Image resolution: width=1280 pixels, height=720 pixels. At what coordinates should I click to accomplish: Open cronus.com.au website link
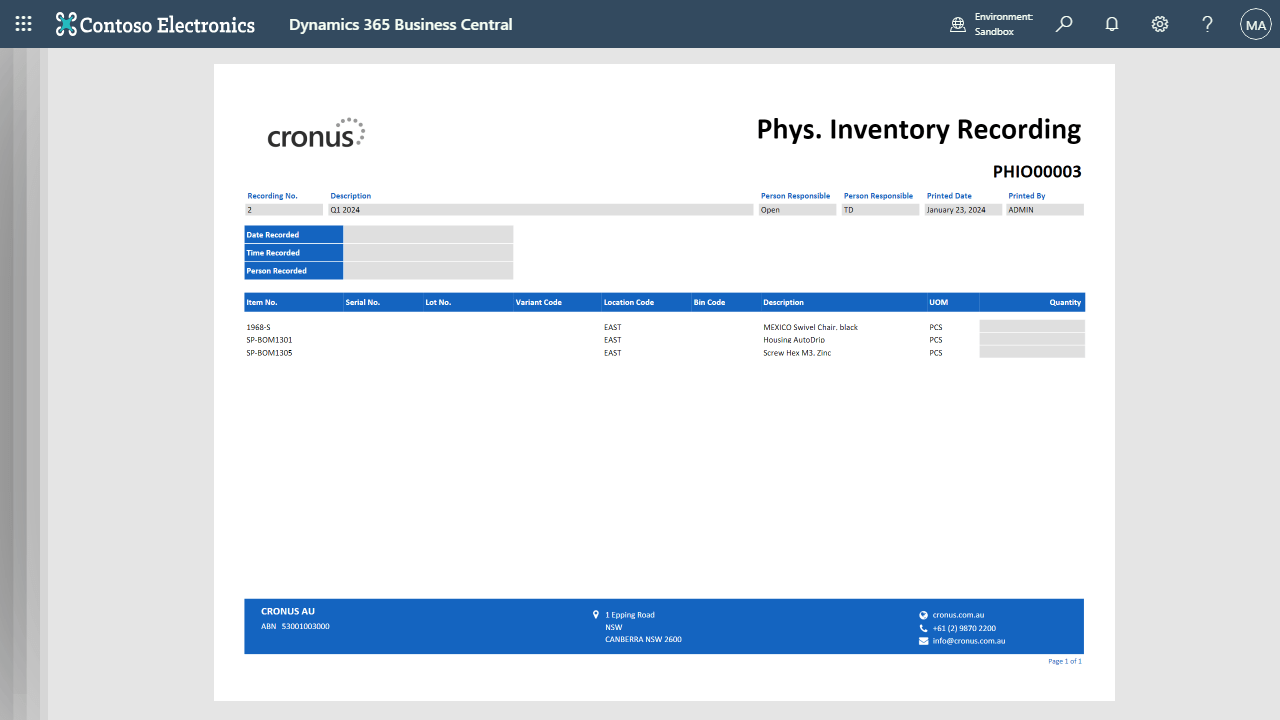958,615
